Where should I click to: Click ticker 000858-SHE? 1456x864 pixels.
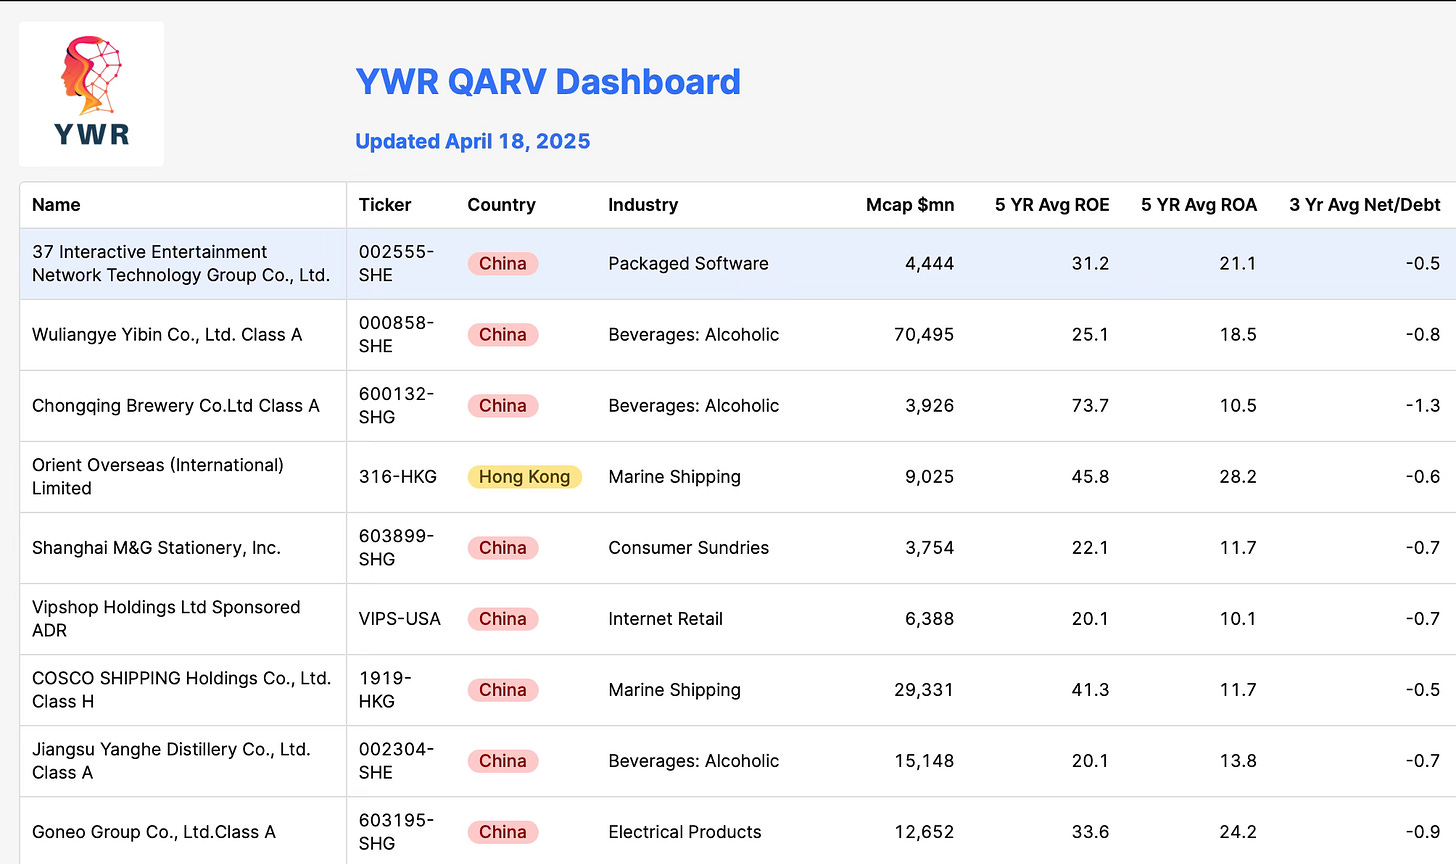click(x=397, y=335)
